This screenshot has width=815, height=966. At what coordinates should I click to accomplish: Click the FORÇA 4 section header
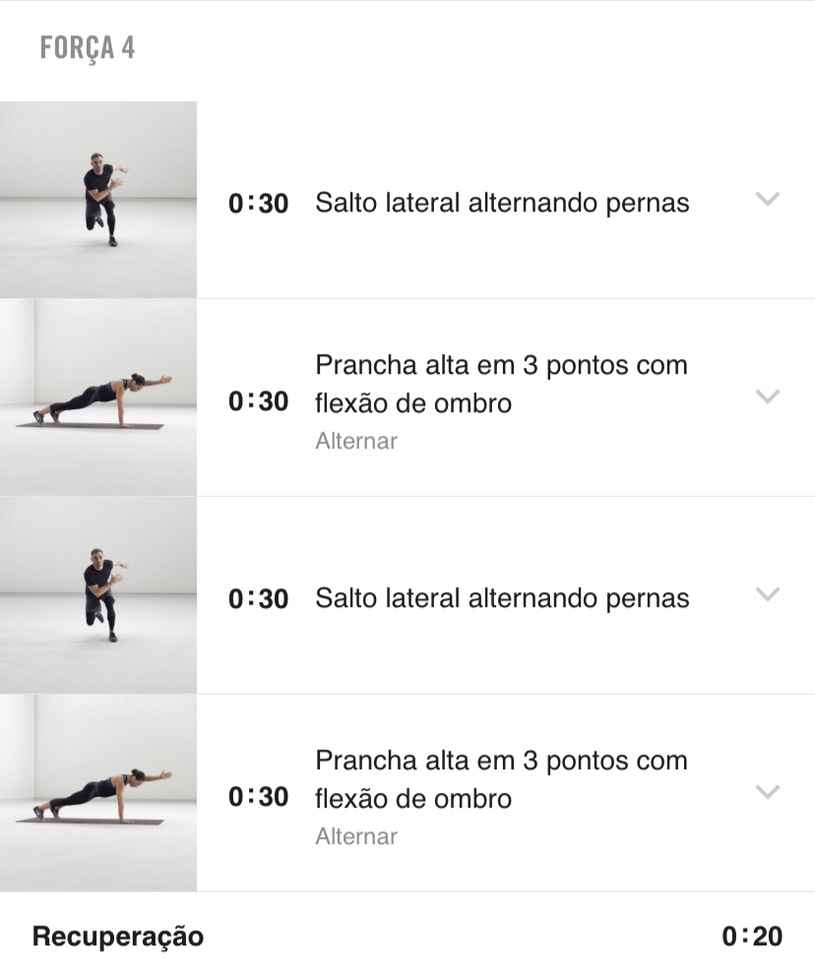click(87, 48)
